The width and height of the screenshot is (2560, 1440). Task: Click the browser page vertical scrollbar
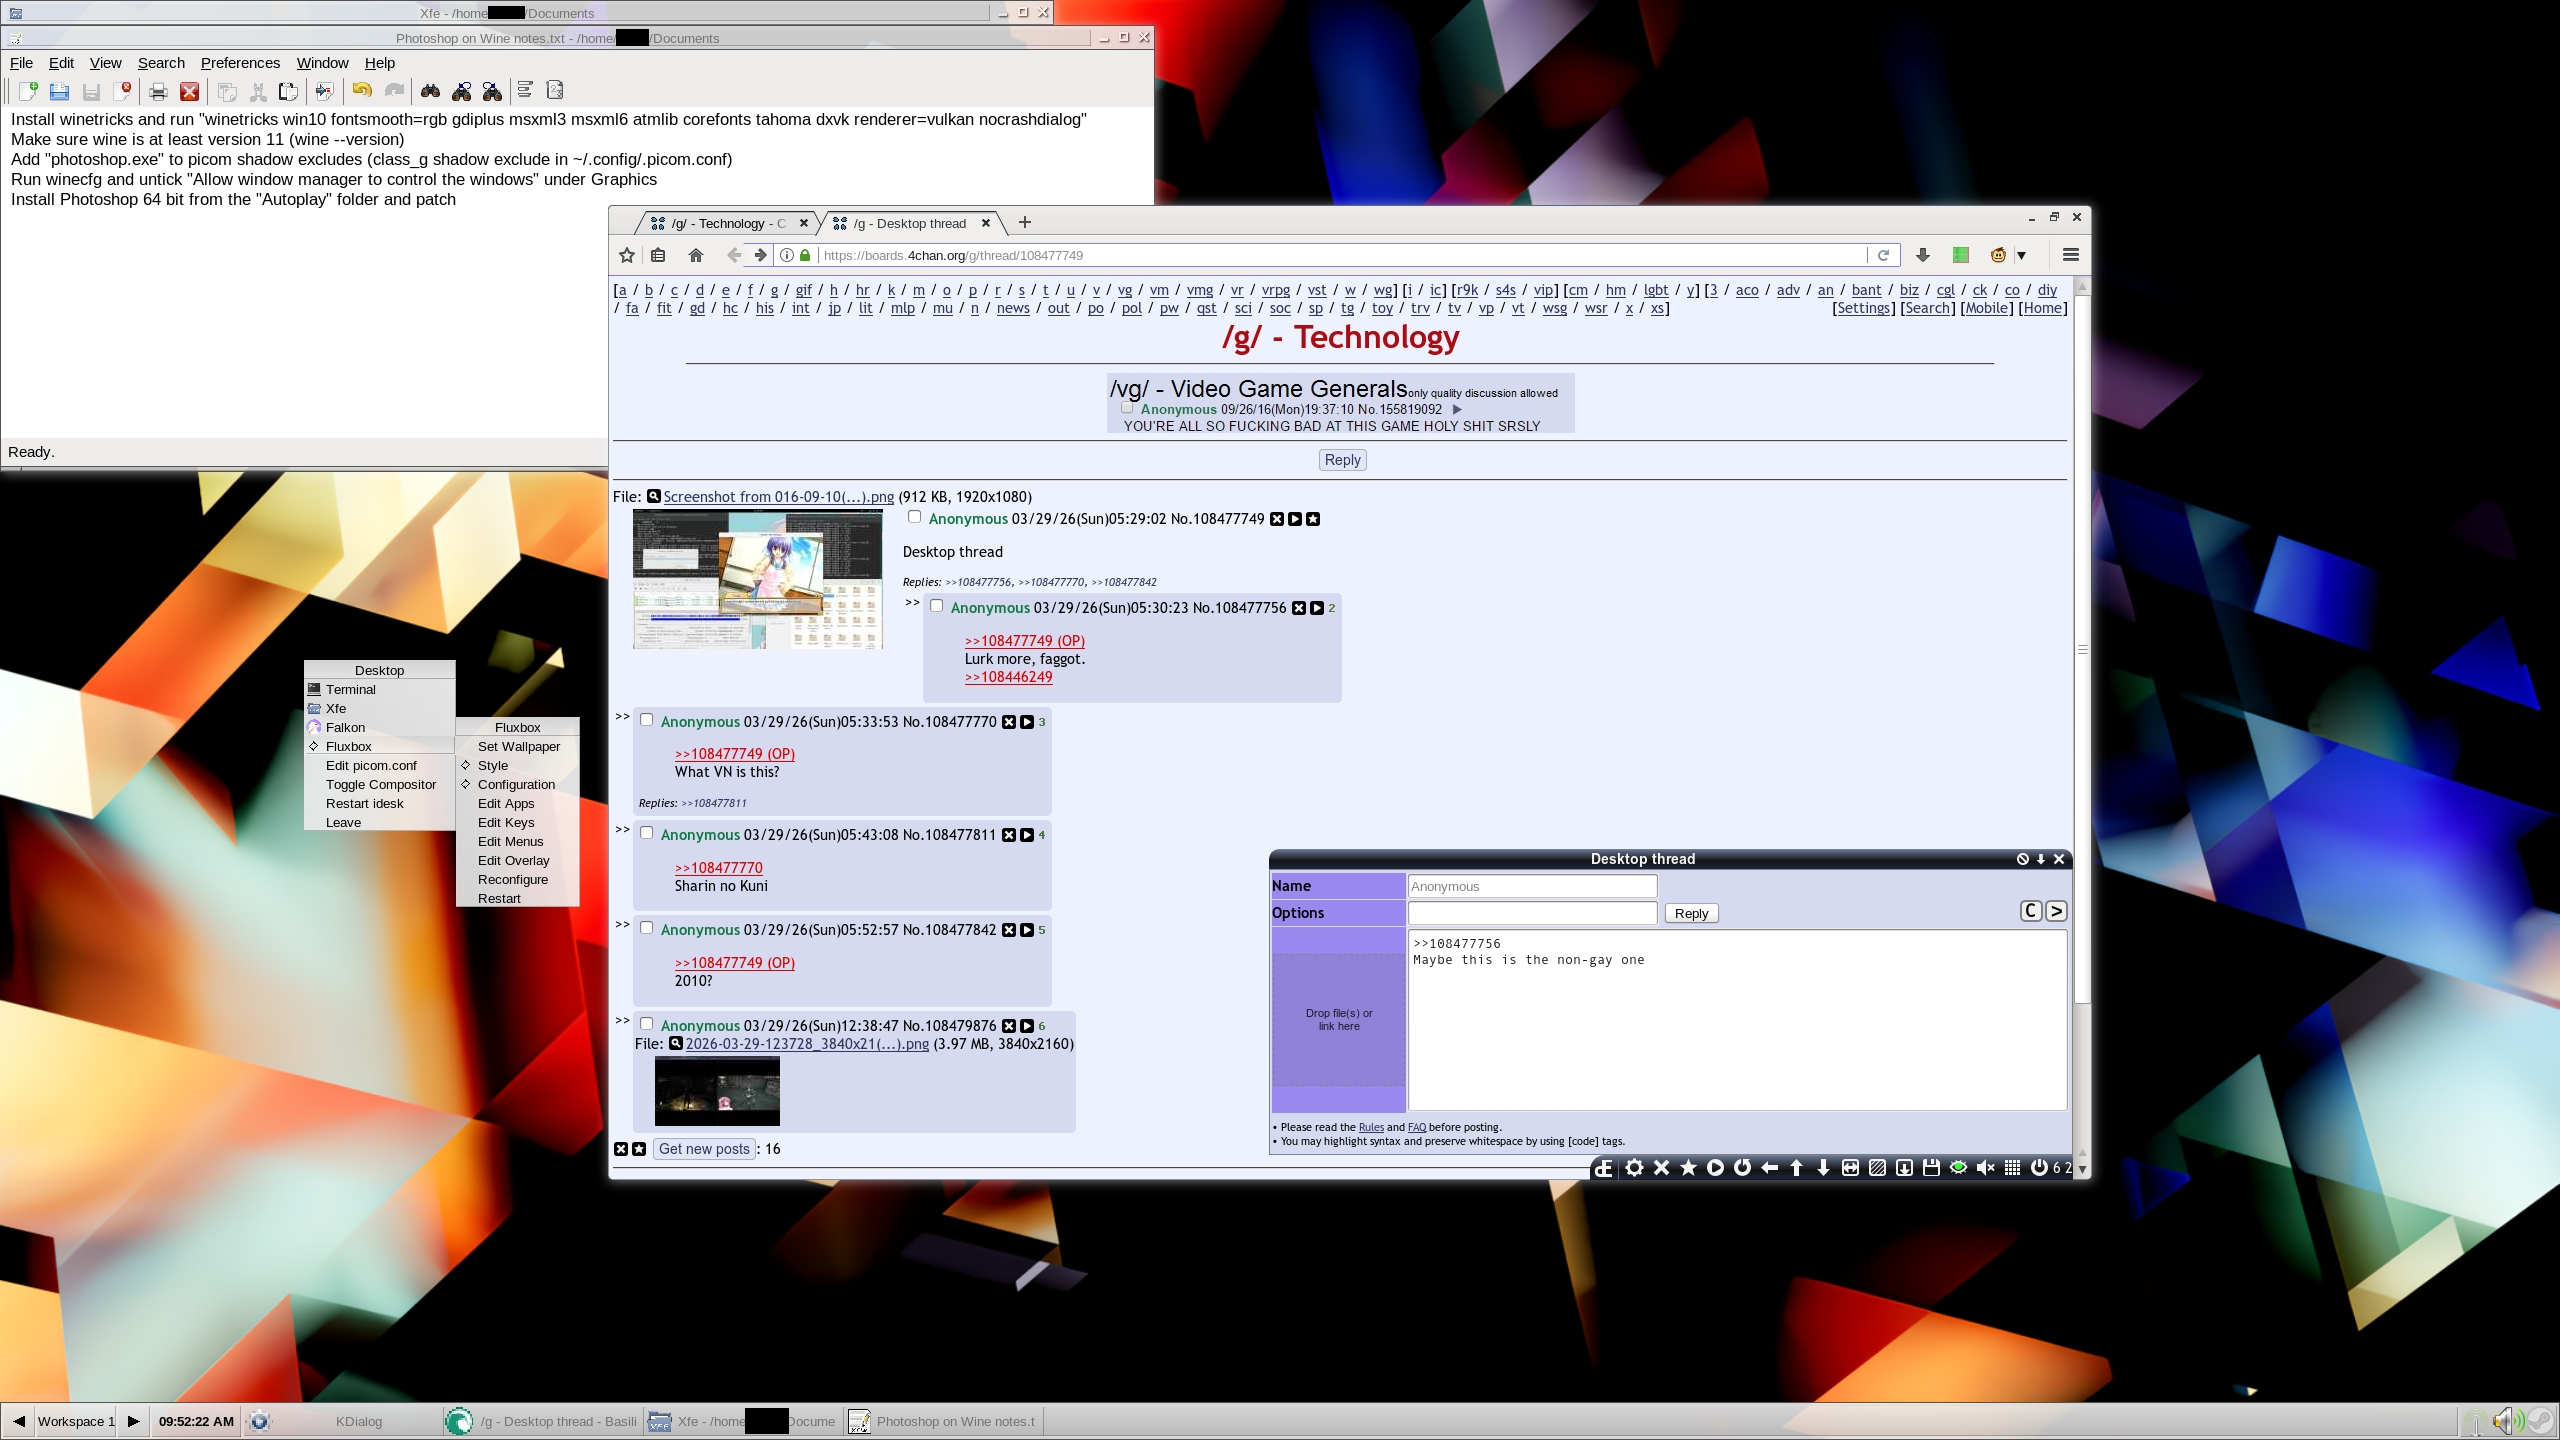click(x=2082, y=650)
